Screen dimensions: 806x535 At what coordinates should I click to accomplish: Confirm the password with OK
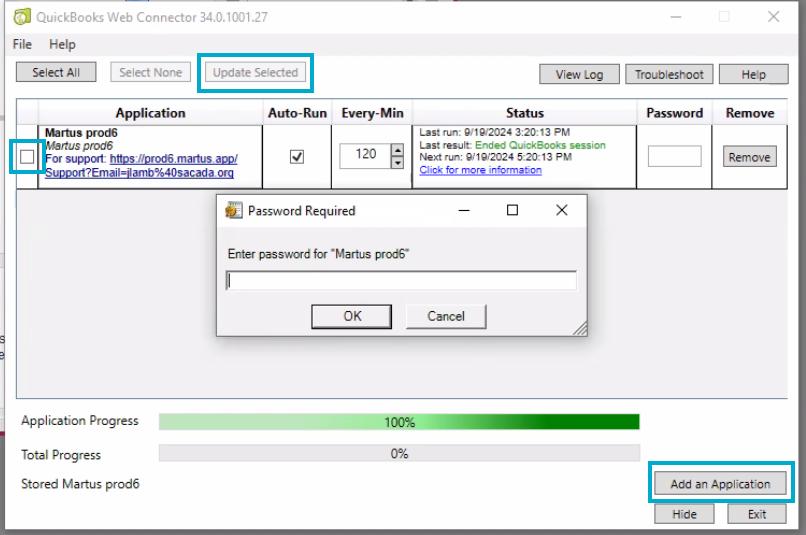(352, 316)
